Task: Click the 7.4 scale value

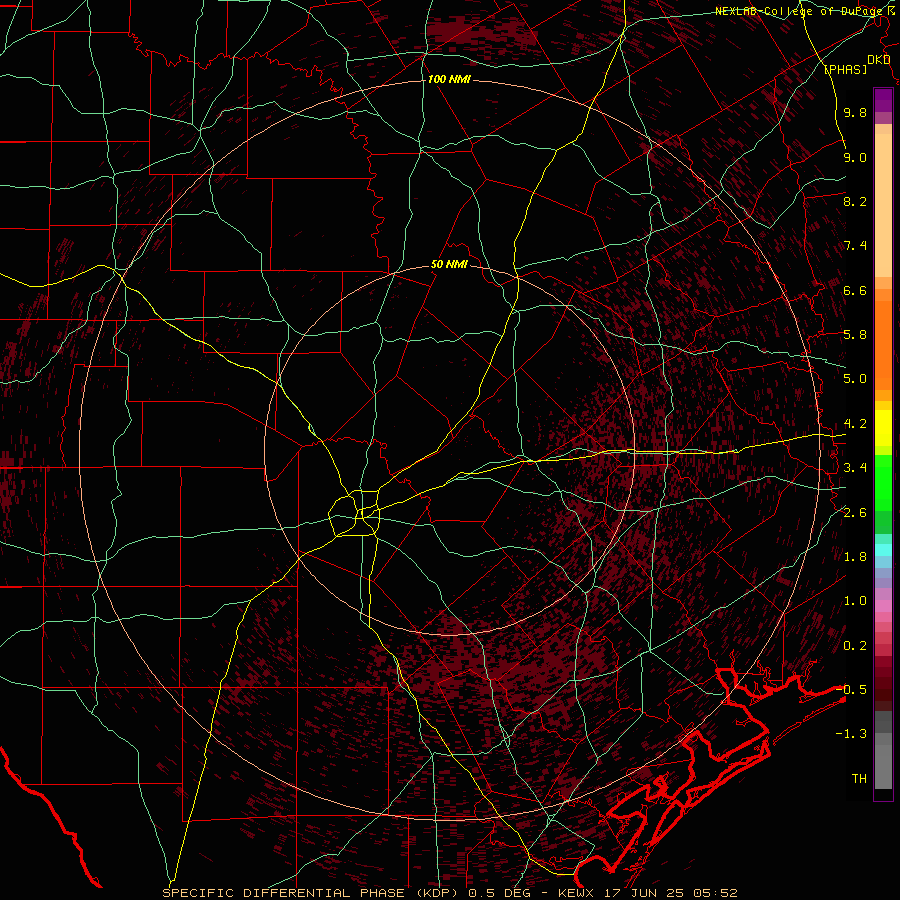Action: (855, 246)
